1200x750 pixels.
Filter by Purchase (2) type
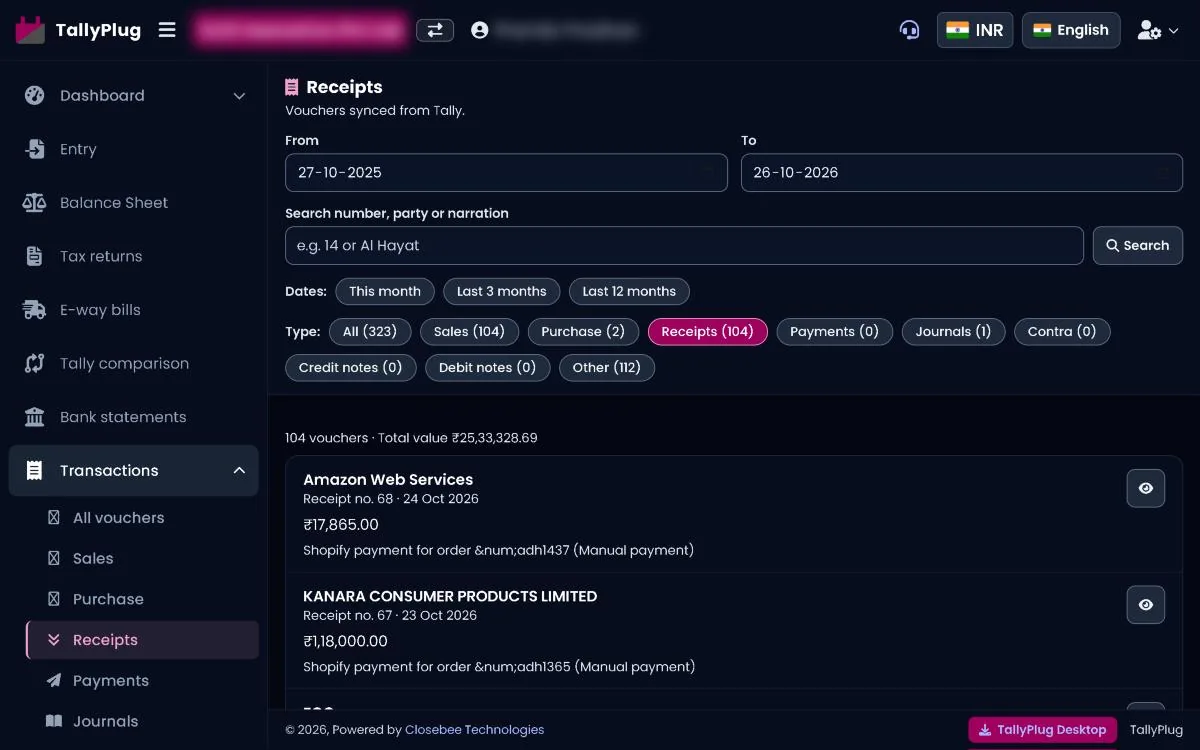[x=583, y=332]
